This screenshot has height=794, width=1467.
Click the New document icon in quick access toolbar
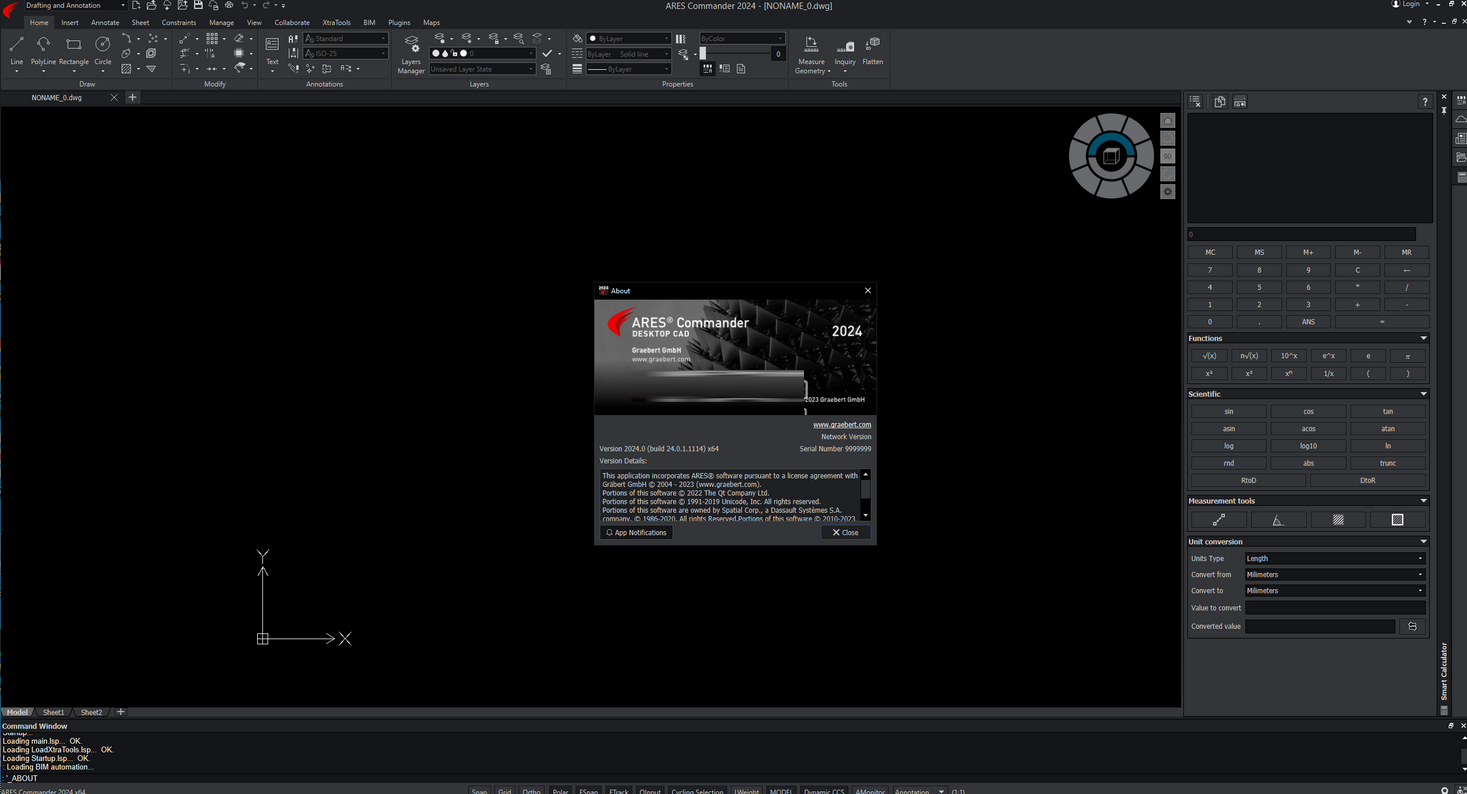coord(136,5)
